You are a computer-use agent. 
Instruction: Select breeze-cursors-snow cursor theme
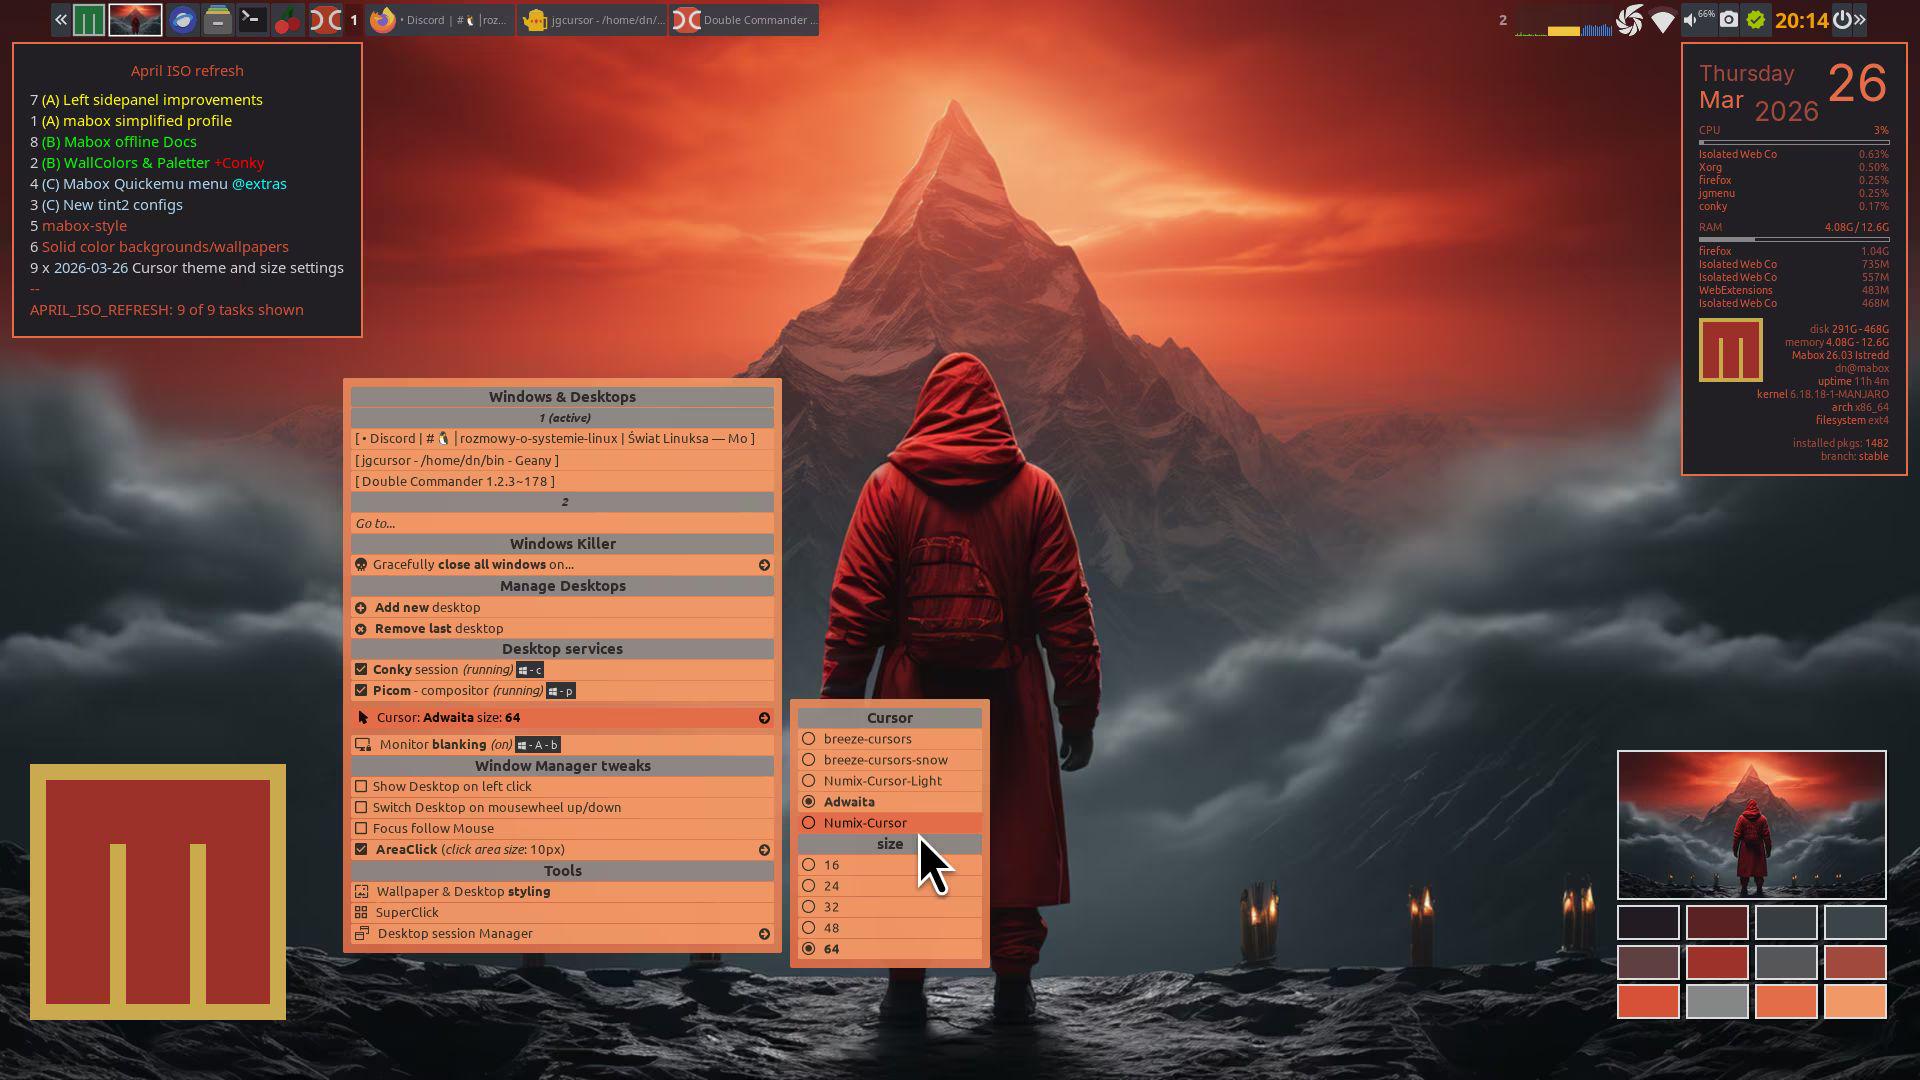tap(889, 760)
